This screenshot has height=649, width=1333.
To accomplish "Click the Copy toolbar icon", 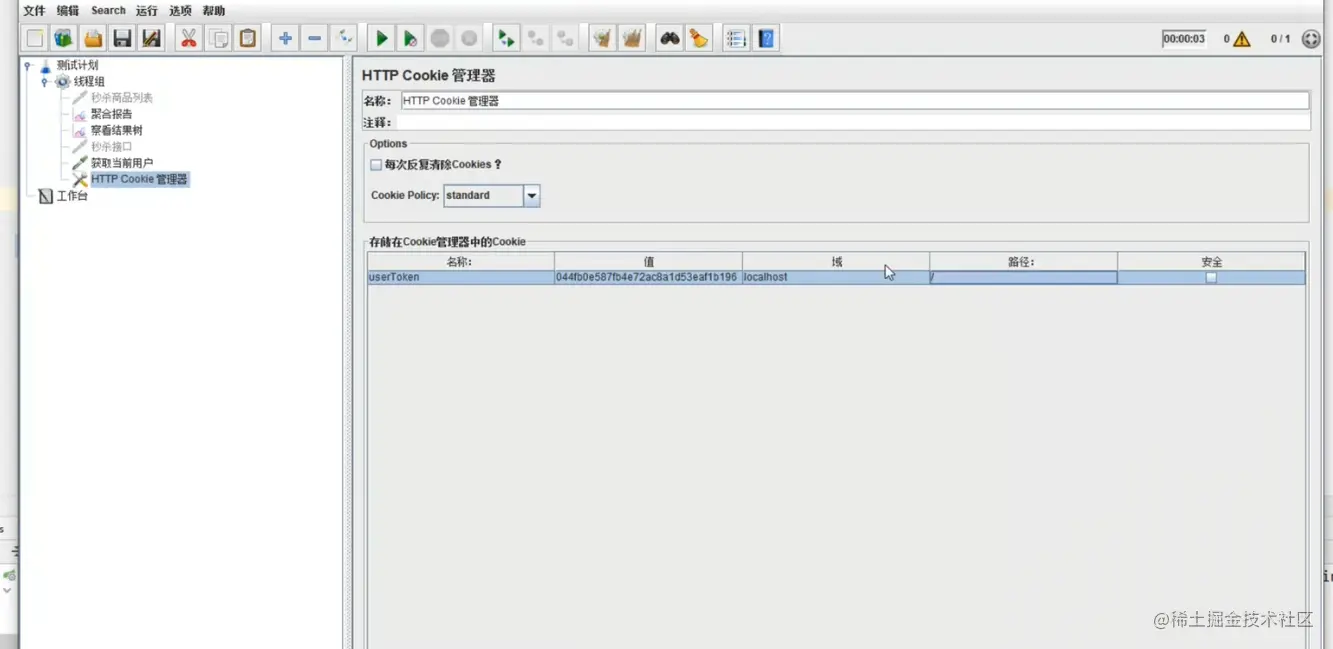I will click(218, 39).
